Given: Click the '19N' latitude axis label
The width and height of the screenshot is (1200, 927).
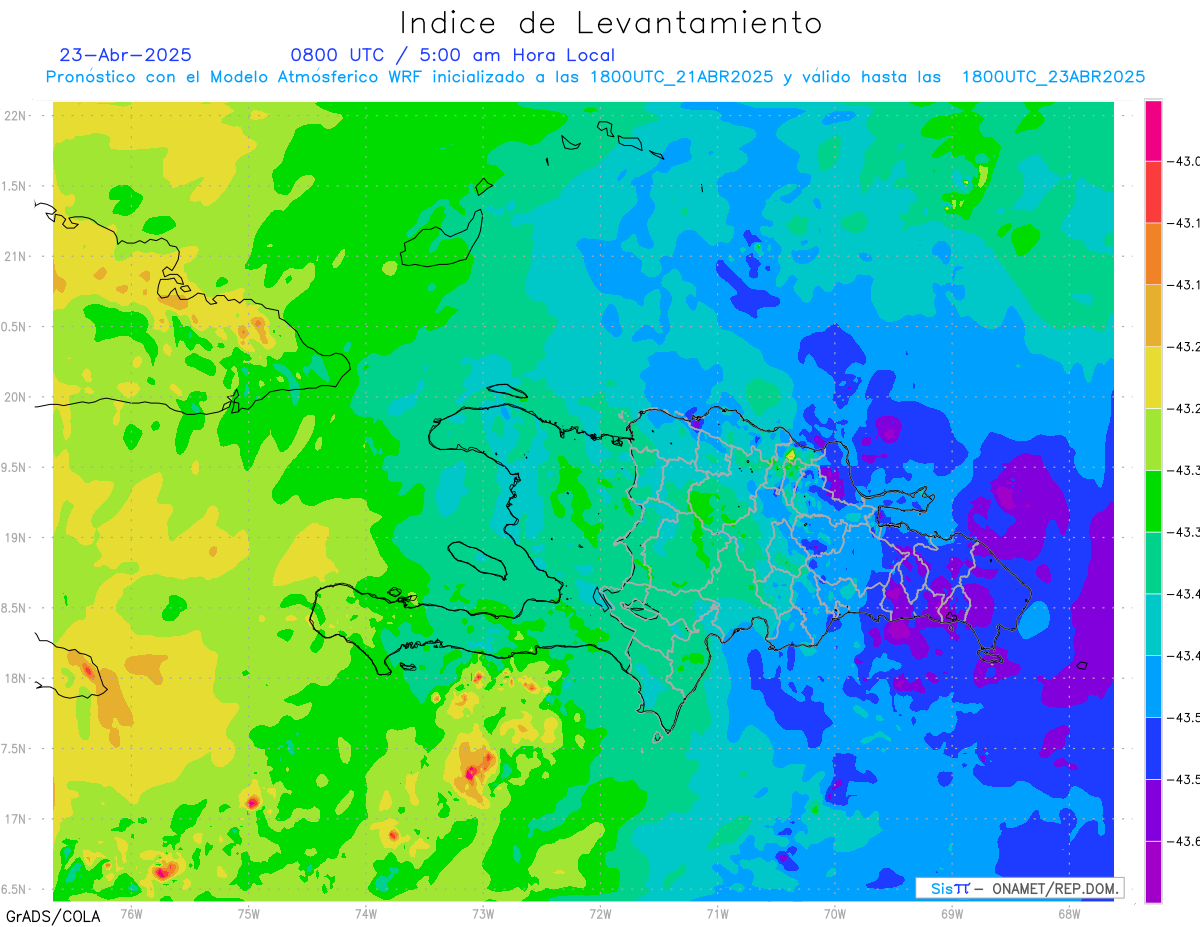Looking at the screenshot, I should (16, 538).
